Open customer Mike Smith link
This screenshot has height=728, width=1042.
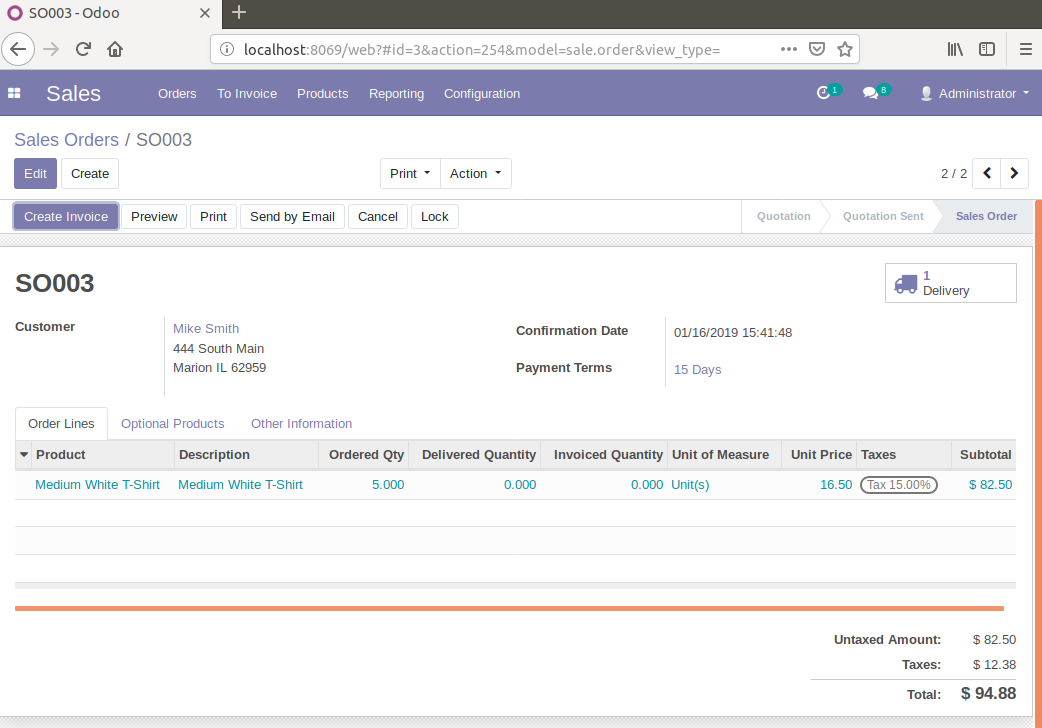point(206,328)
